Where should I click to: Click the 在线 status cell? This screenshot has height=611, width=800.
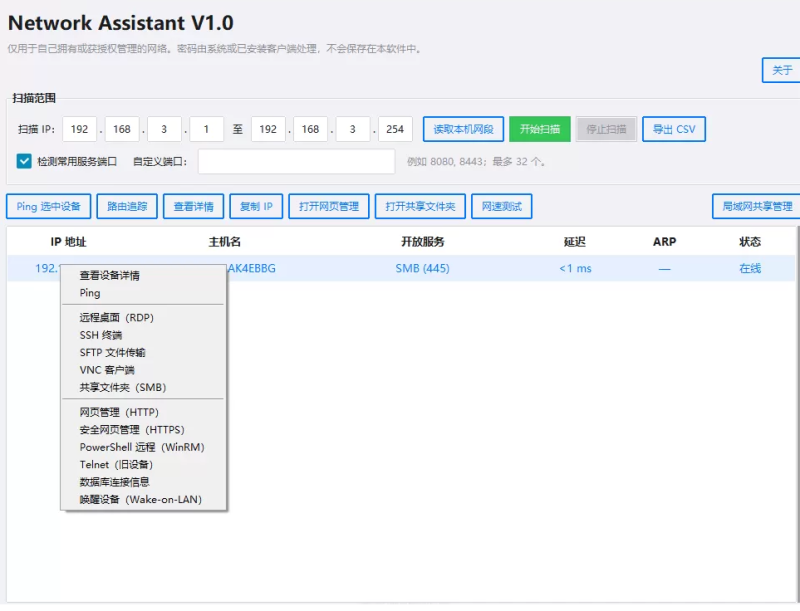click(750, 268)
